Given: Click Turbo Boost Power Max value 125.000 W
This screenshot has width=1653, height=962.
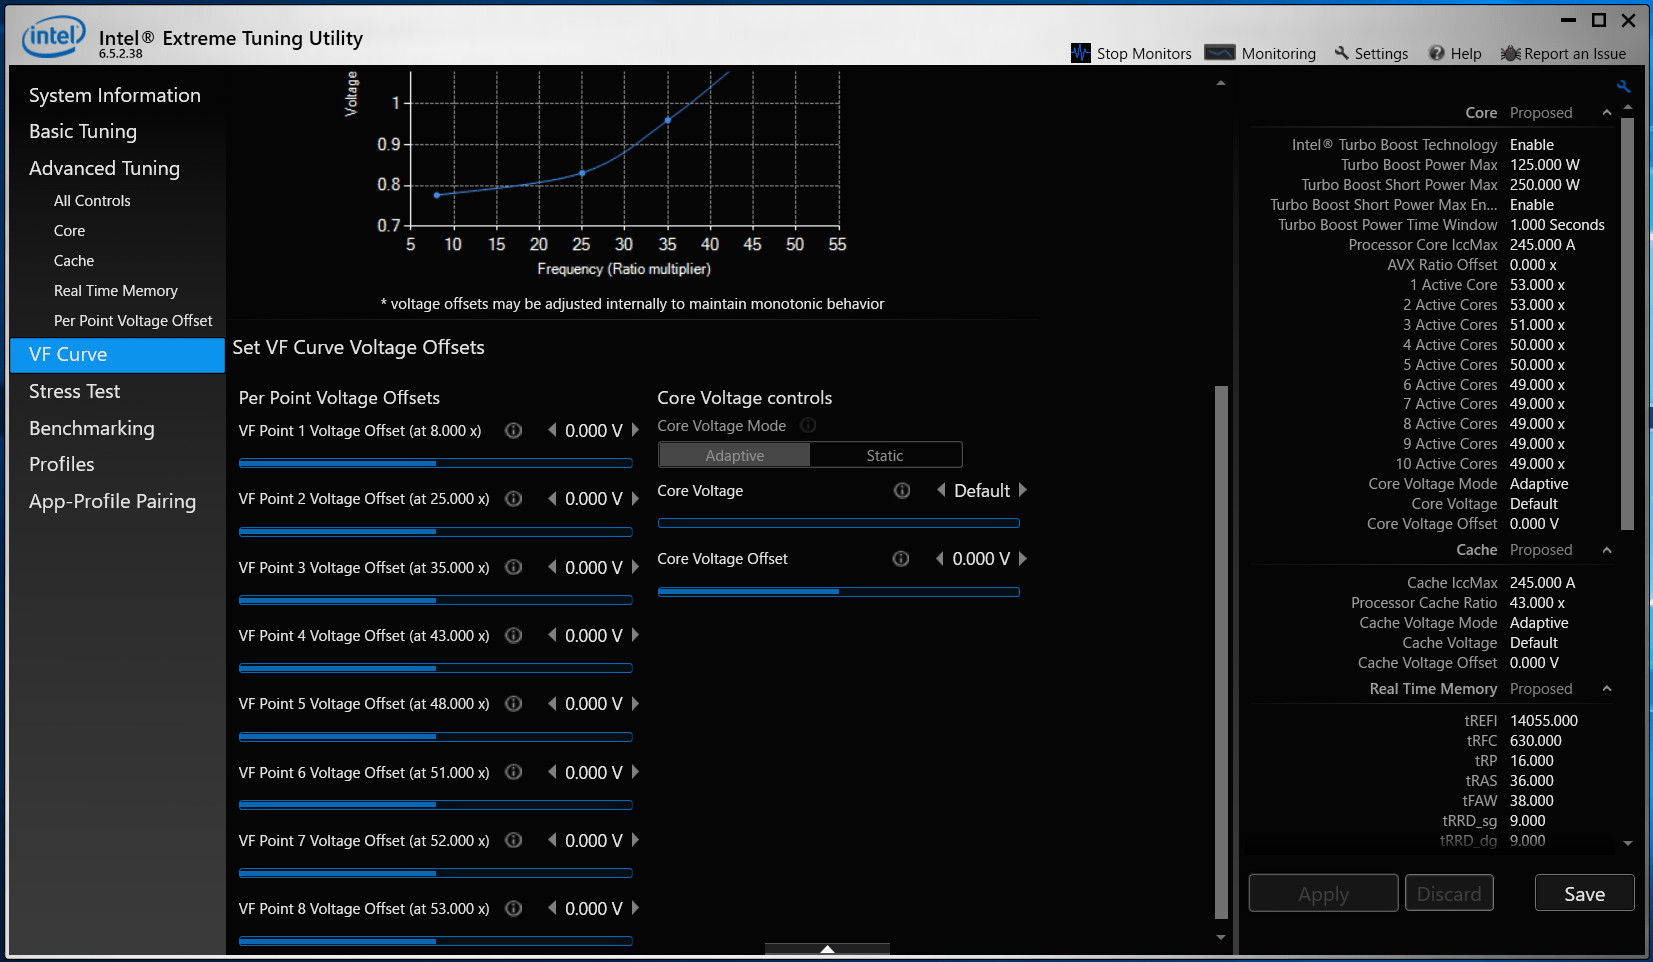Looking at the screenshot, I should click(x=1544, y=165).
